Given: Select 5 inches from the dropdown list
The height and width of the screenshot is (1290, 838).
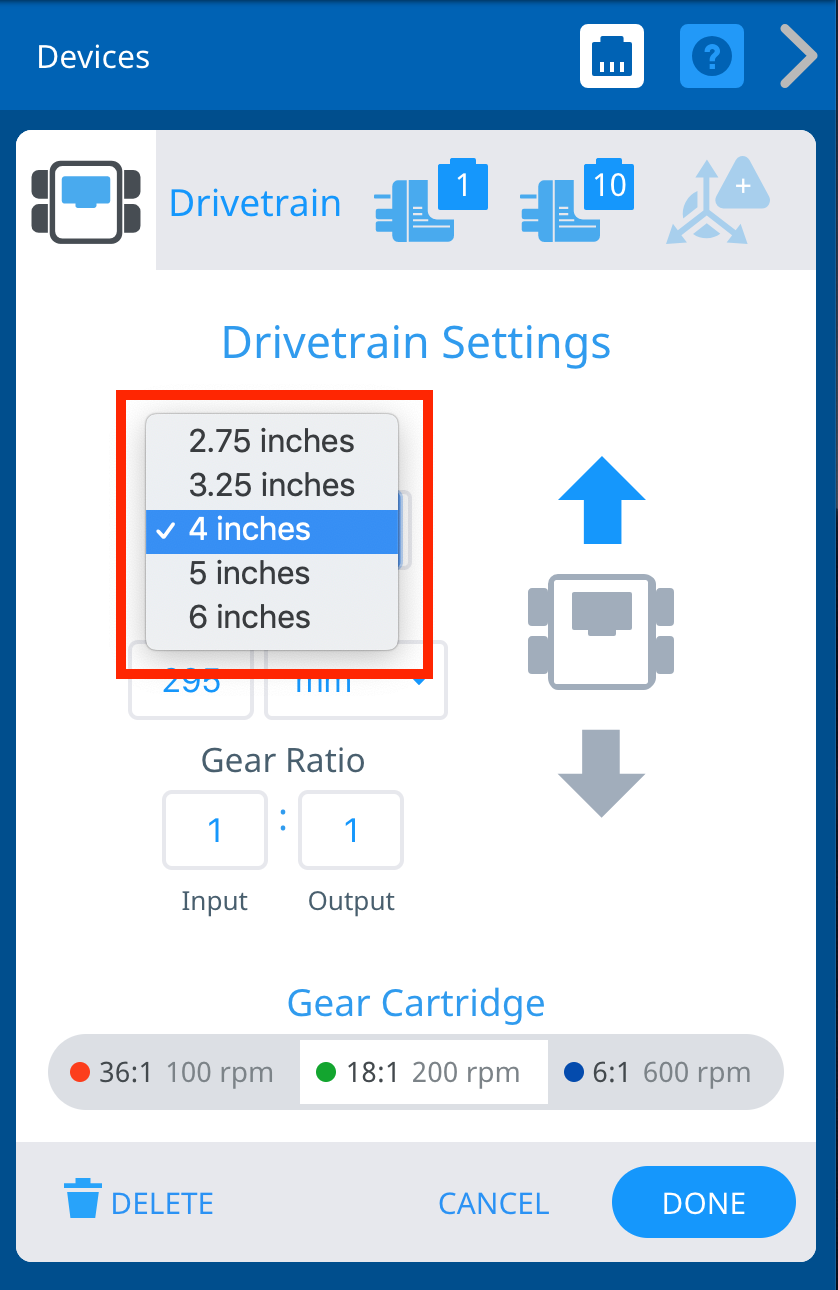Looking at the screenshot, I should (248, 573).
